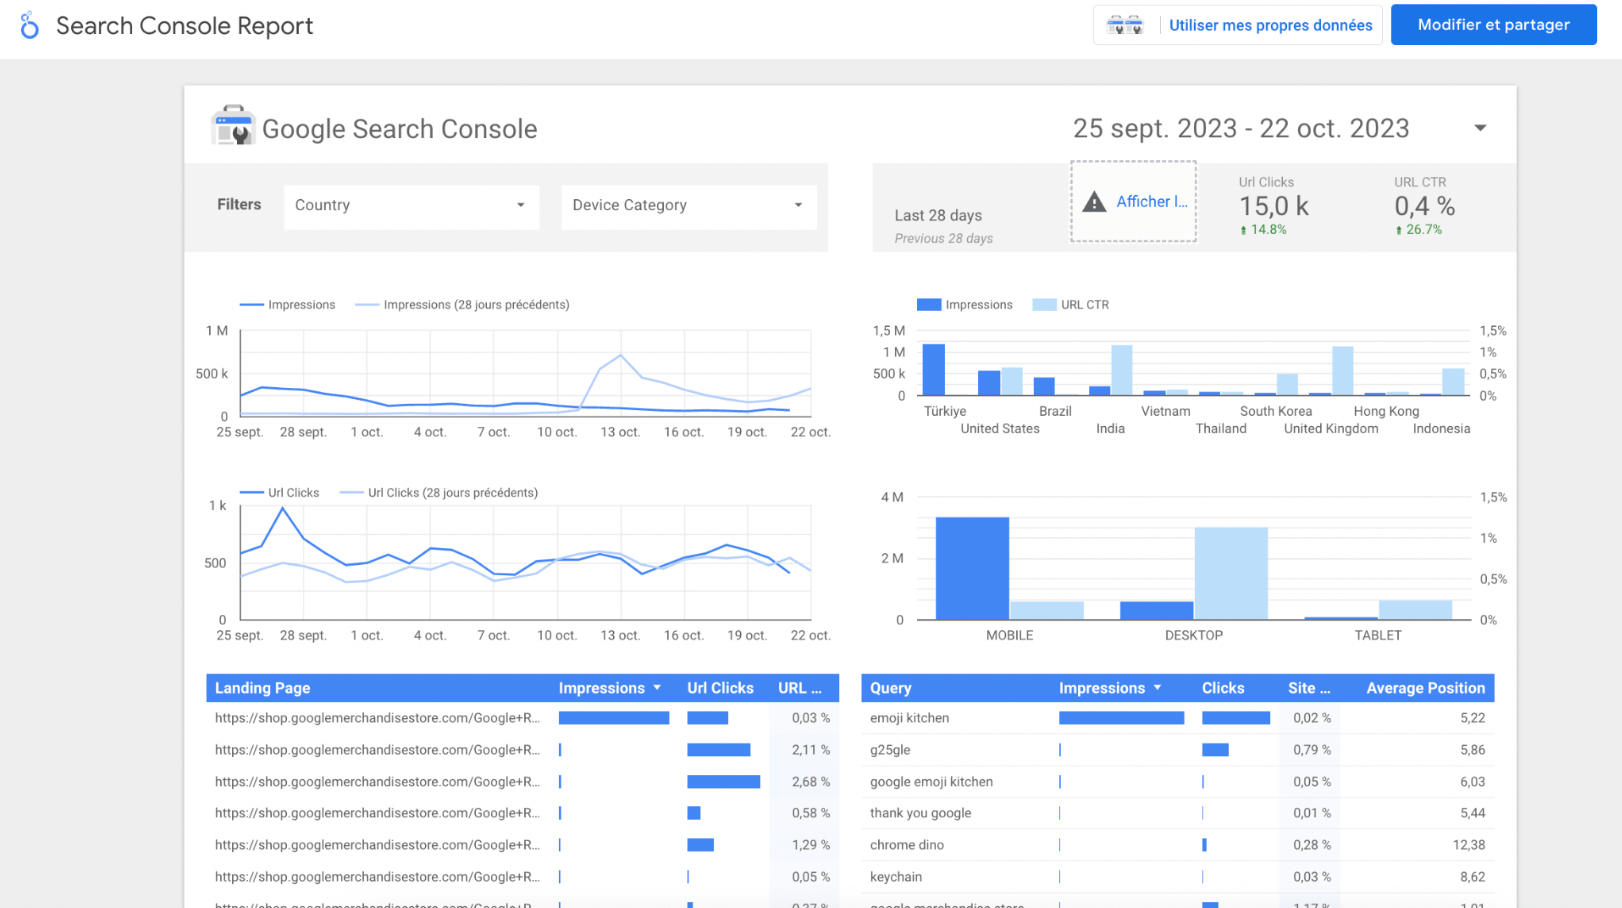
Task: Click the Impressions legend swatch of line chart
Action: (x=251, y=305)
